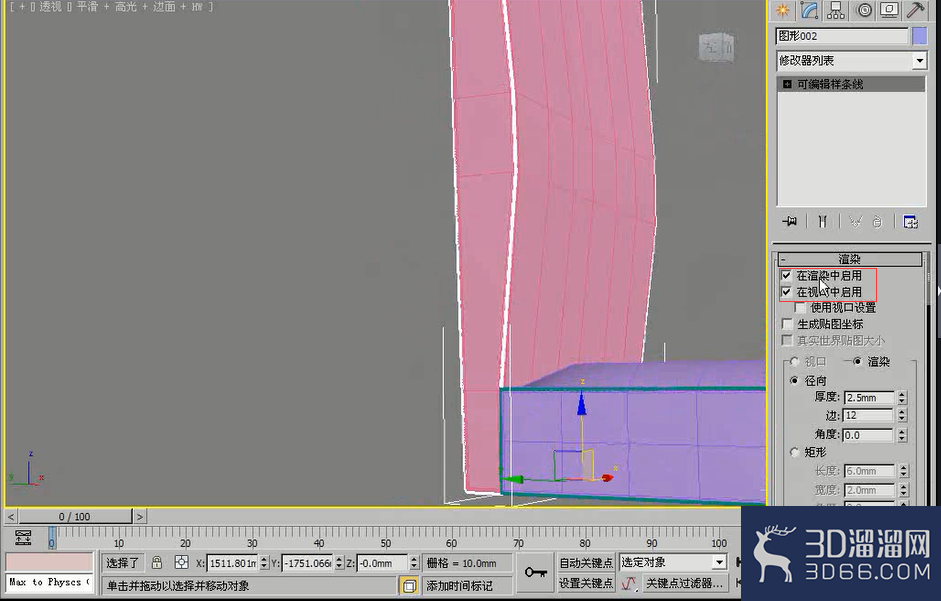Click the X coordinate field
Image resolution: width=941 pixels, height=601 pixels.
coord(232,563)
